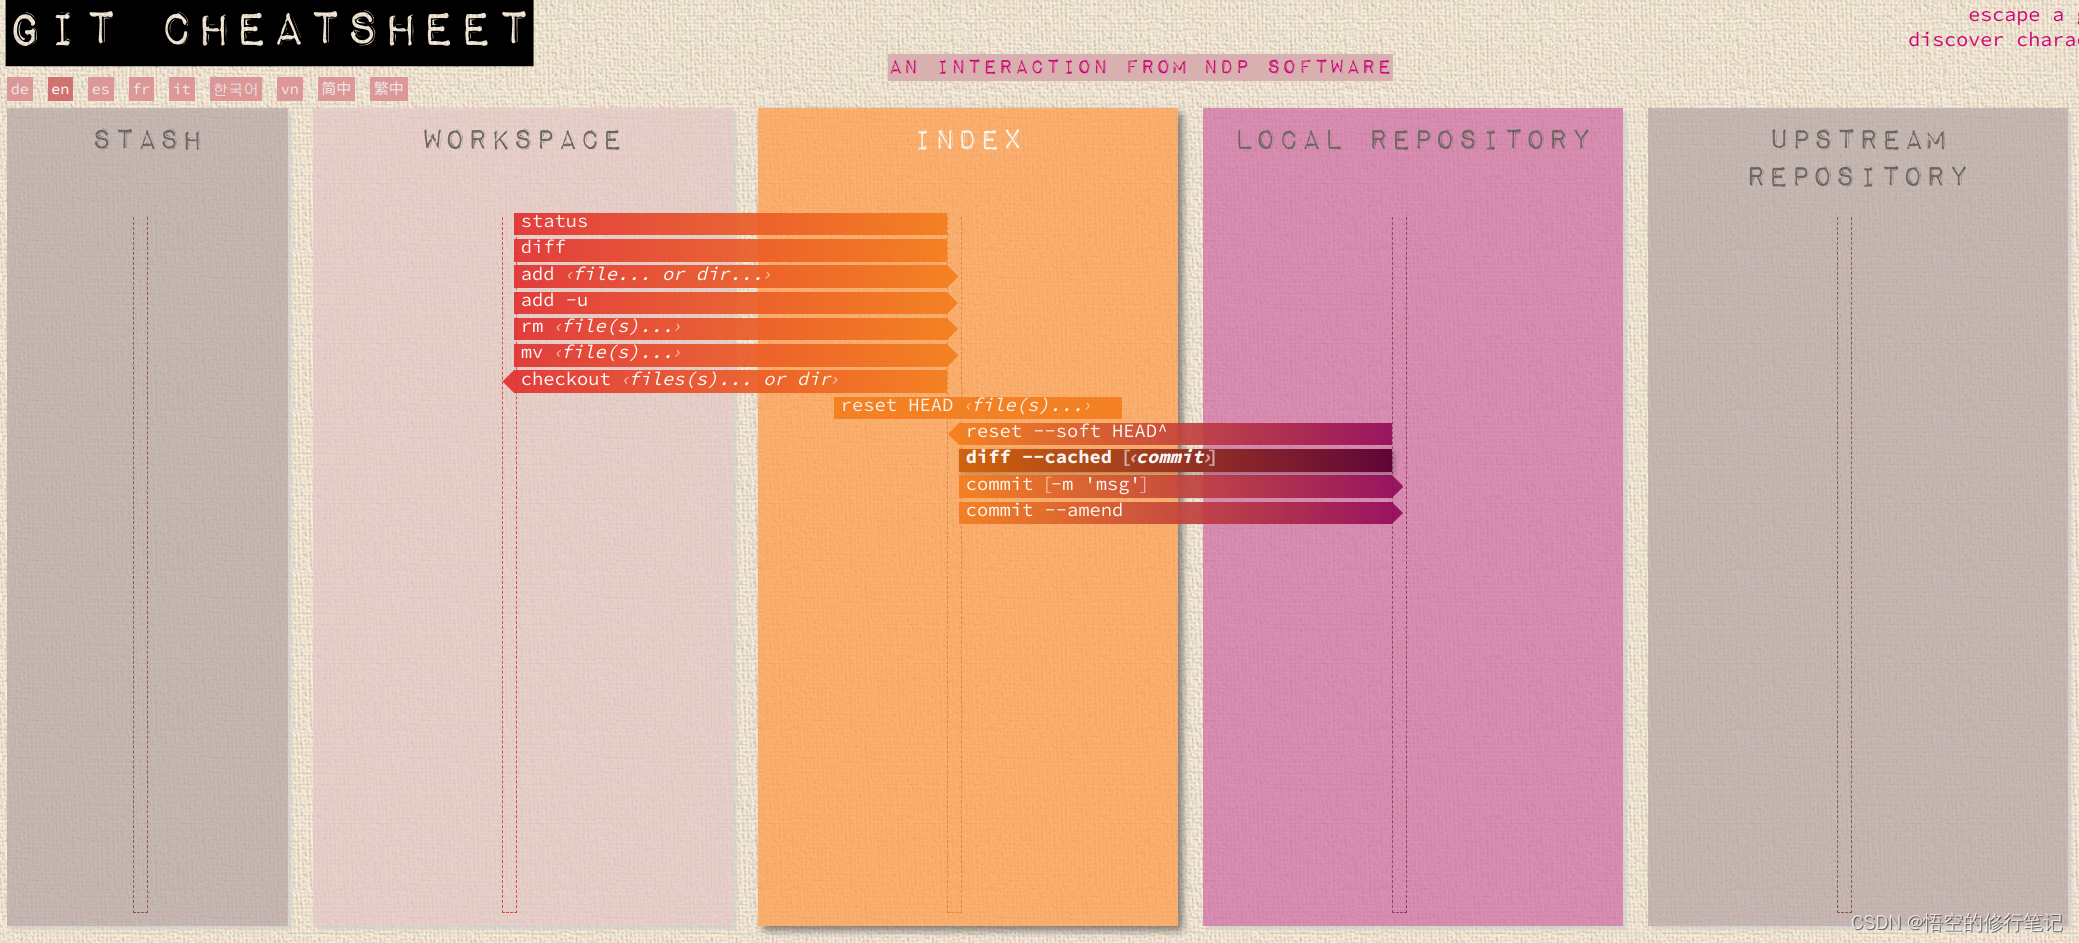Viewport: 2079px width, 943px height.
Task: Click the reset --soft HEAD^ command
Action: point(1170,432)
